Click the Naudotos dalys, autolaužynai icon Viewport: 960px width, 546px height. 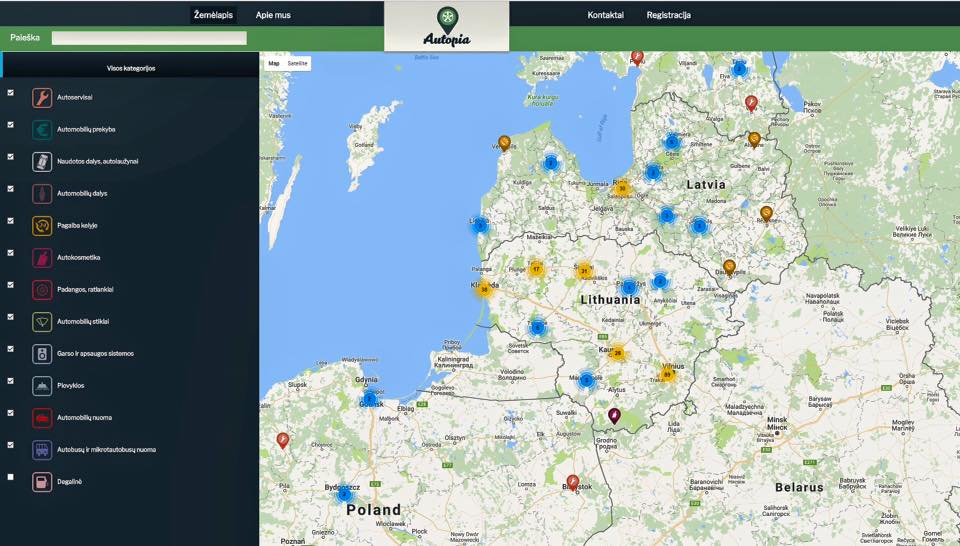pyautogui.click(x=42, y=162)
